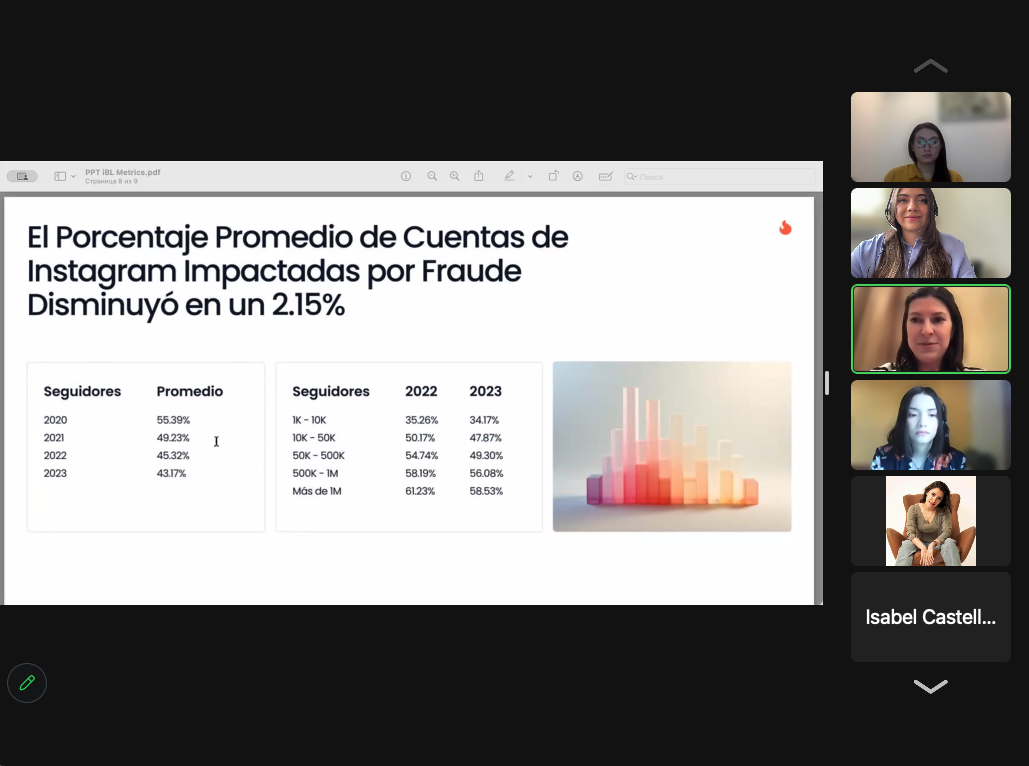Viewport: 1029px width, 766px height.
Task: Click the 50.17% value
Action: [420, 438]
